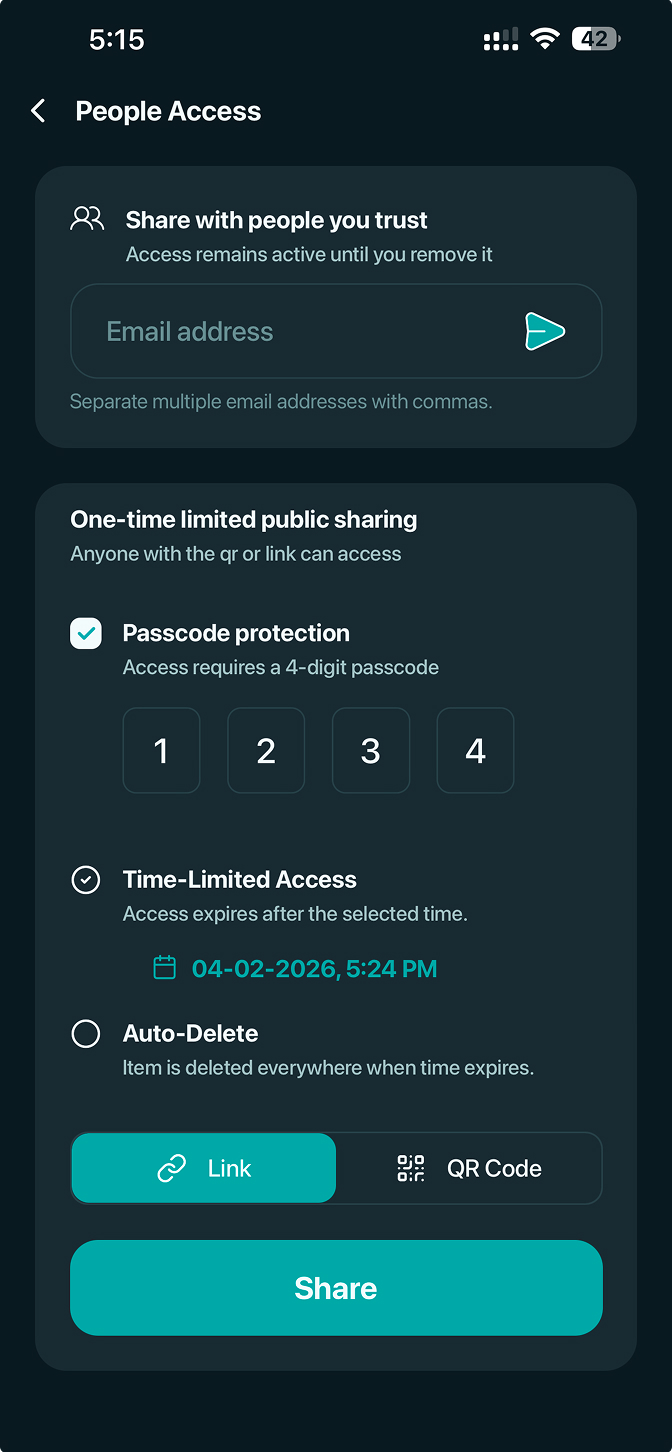Open the expiry date 04-02-2026 picker
This screenshot has width=672, height=1452.
click(314, 968)
